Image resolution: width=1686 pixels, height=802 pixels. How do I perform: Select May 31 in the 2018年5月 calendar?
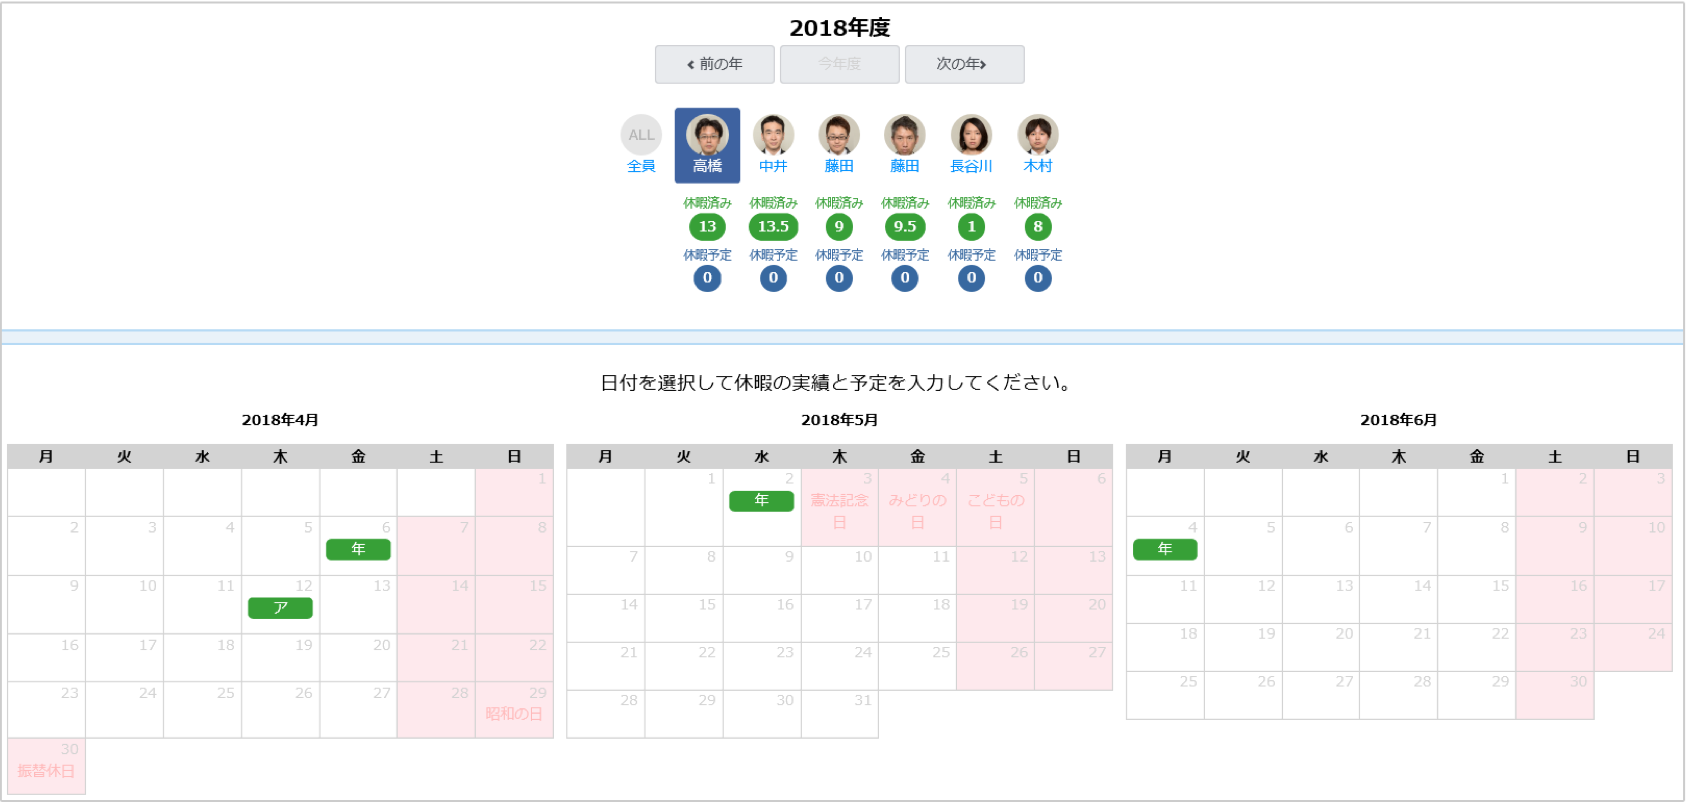point(839,714)
